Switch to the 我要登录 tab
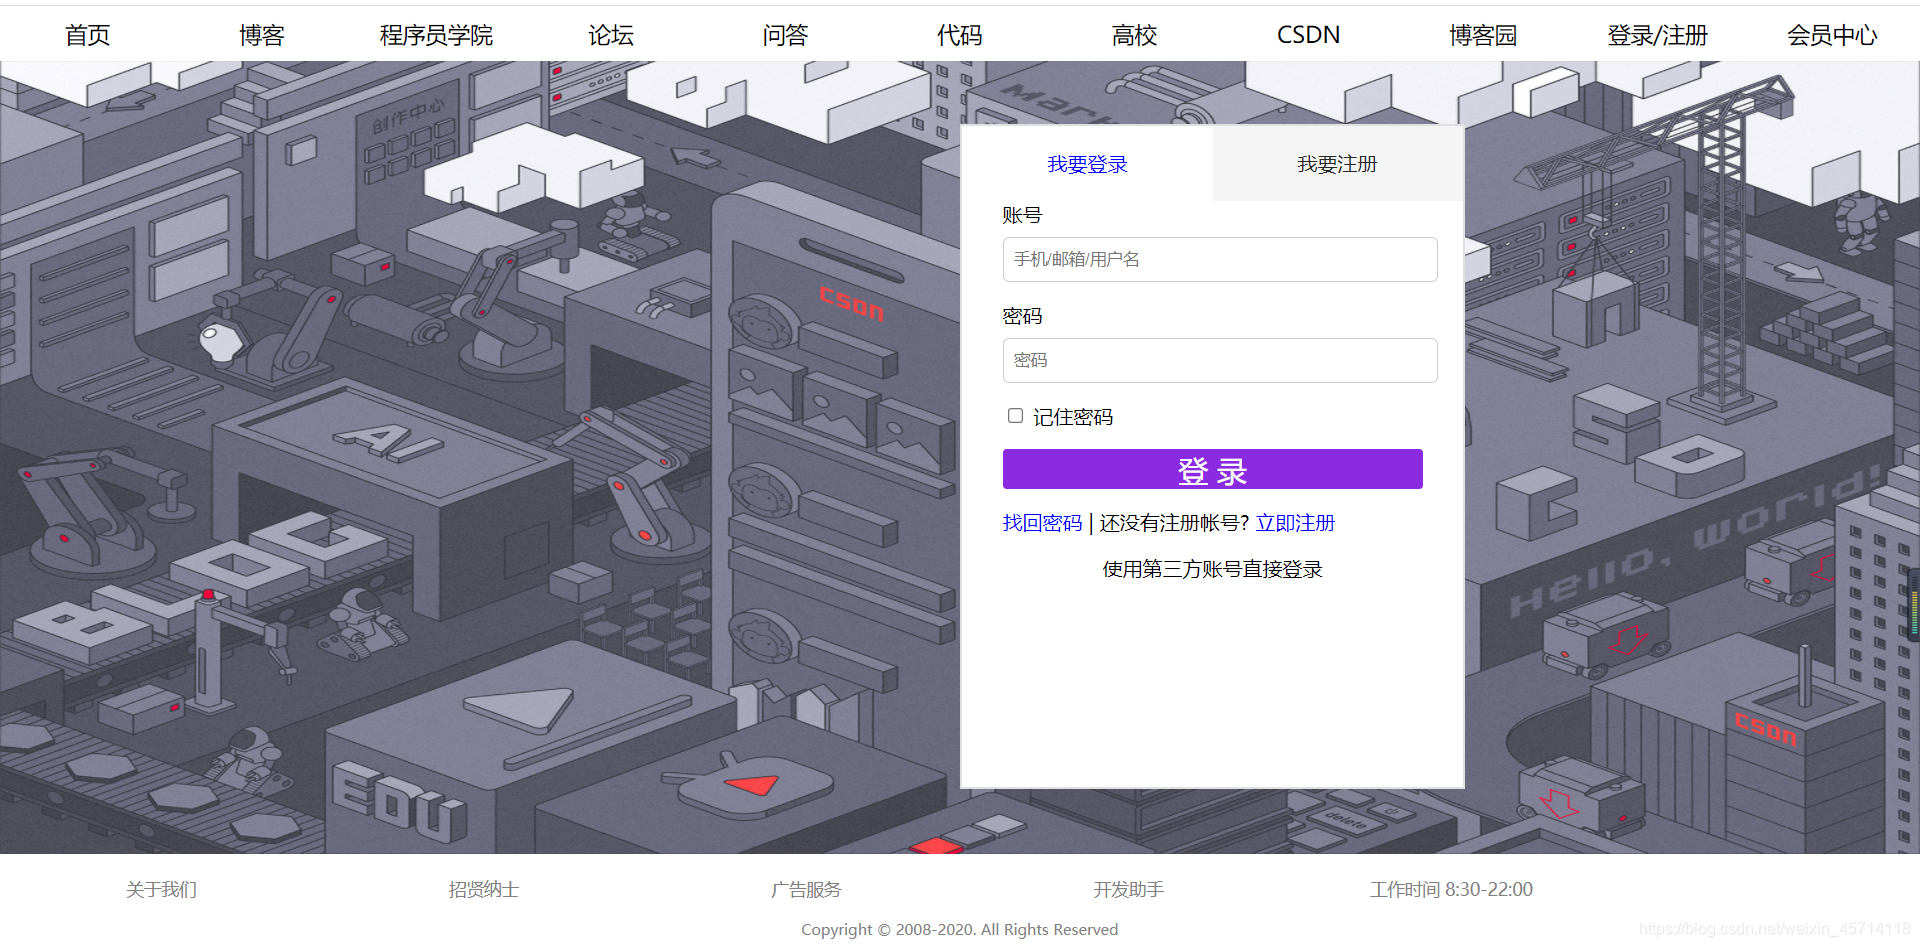 (x=1086, y=164)
